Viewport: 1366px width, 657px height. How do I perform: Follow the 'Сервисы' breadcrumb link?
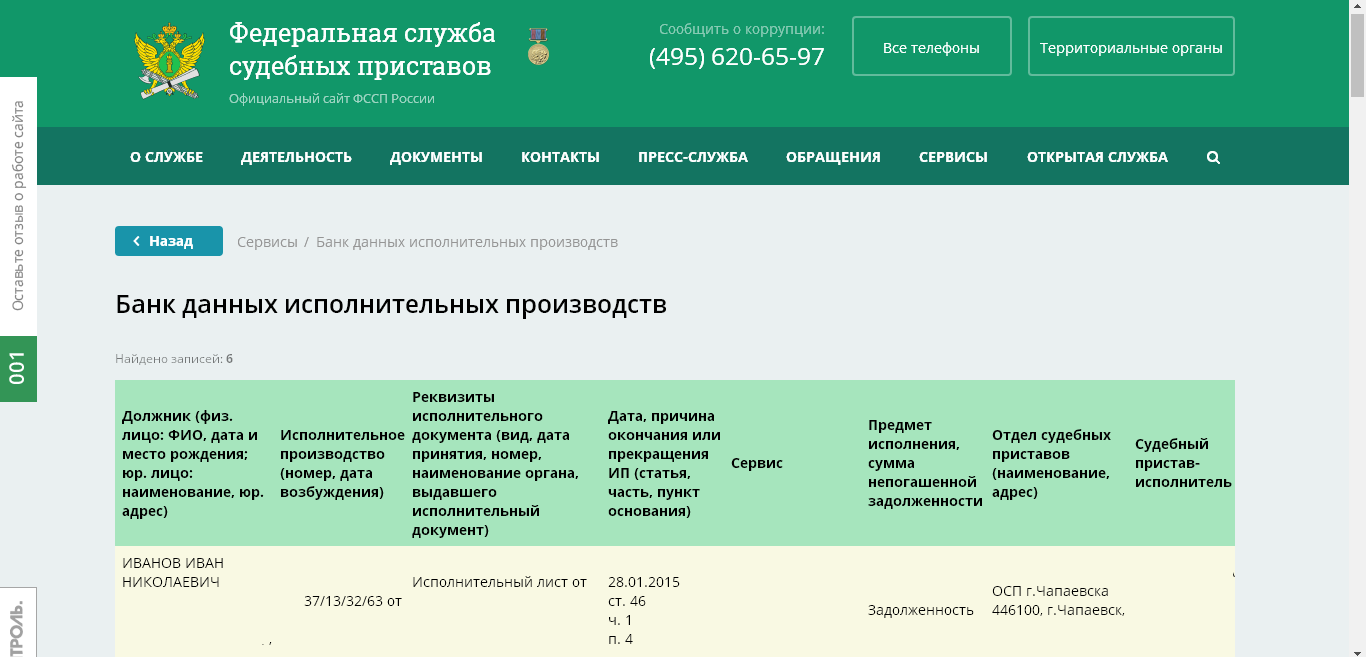[267, 242]
